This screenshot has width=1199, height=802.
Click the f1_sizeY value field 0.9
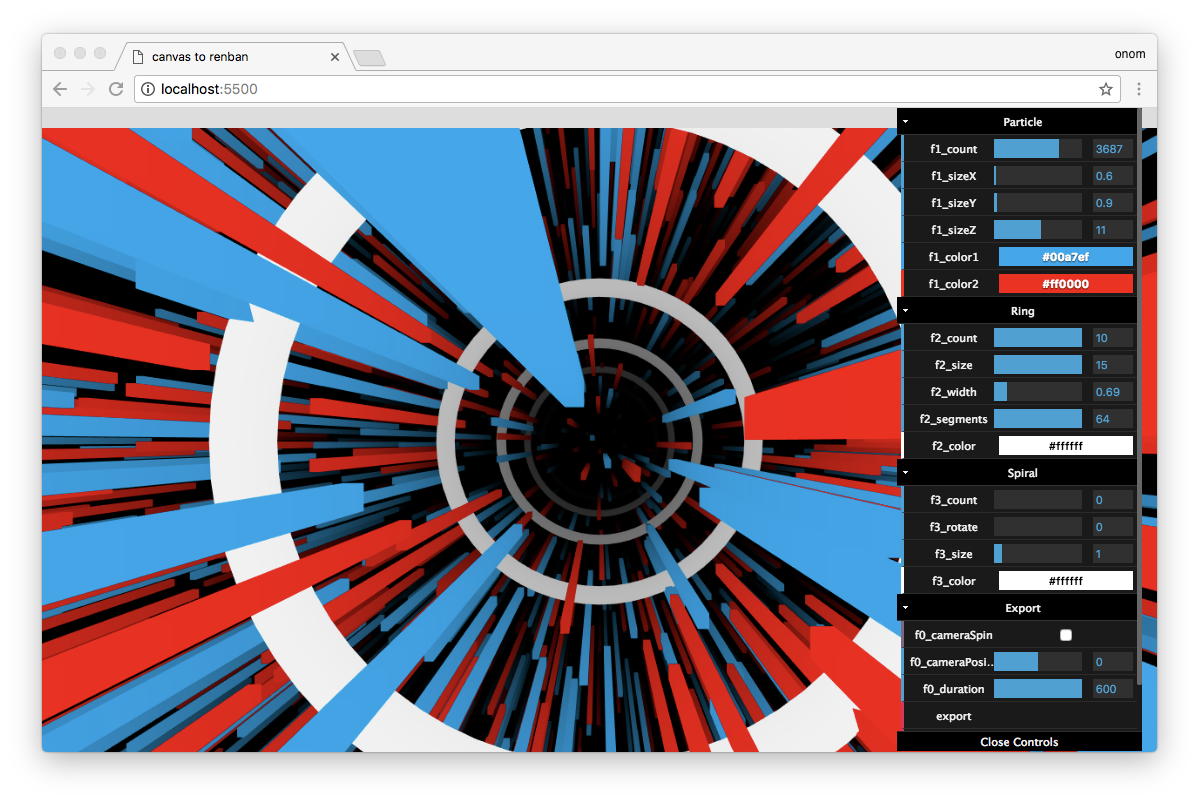(1113, 203)
